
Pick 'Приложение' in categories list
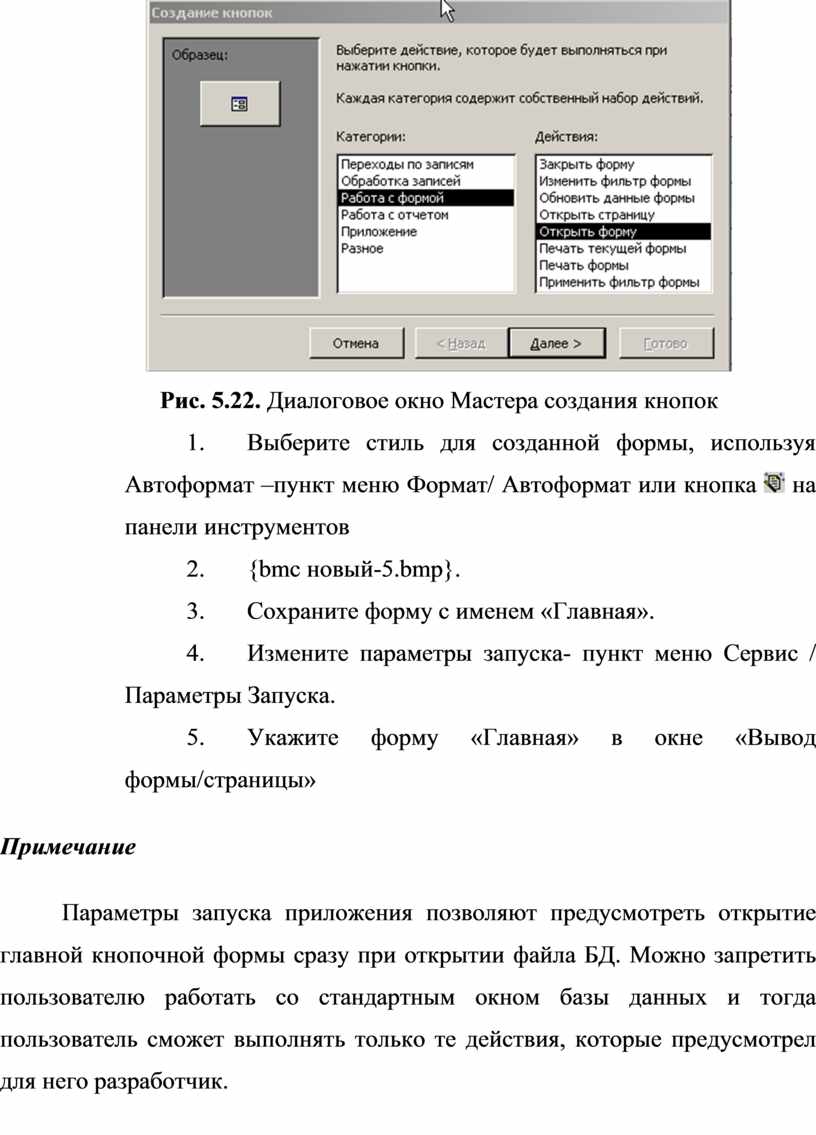(x=379, y=232)
